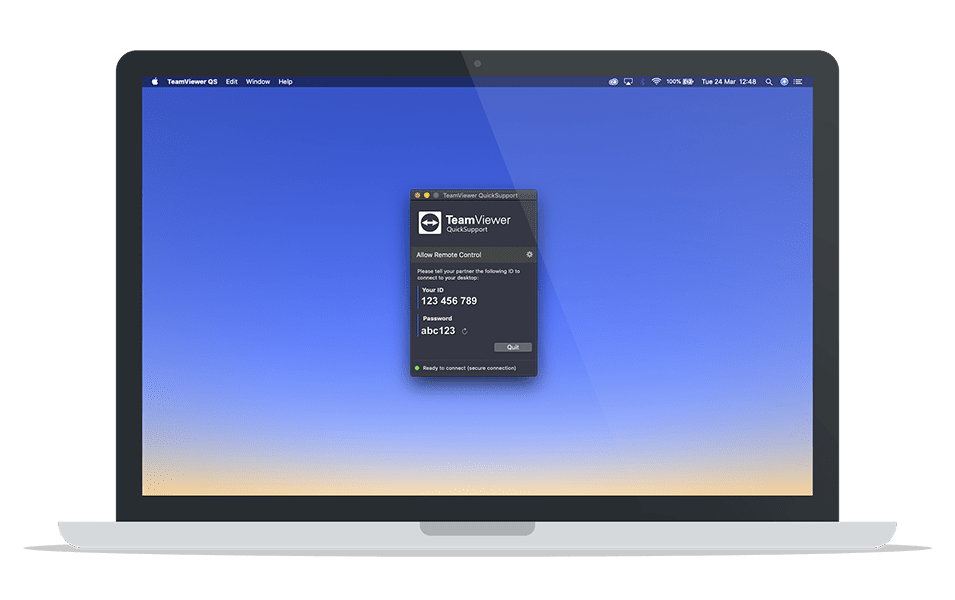Open the TeamViewer QS application menu
The height and width of the screenshot is (600, 955).
tap(192, 82)
